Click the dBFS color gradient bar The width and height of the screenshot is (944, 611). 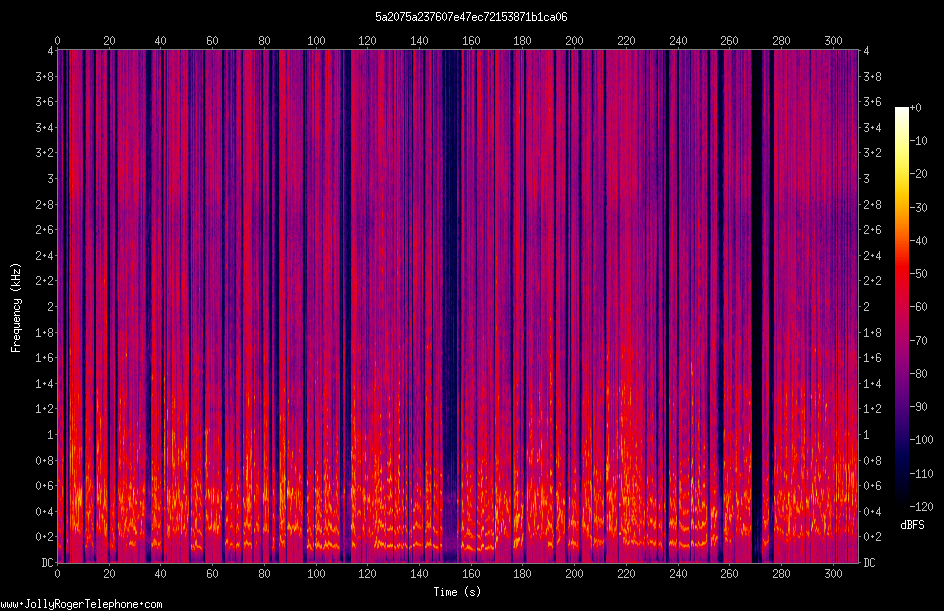901,307
